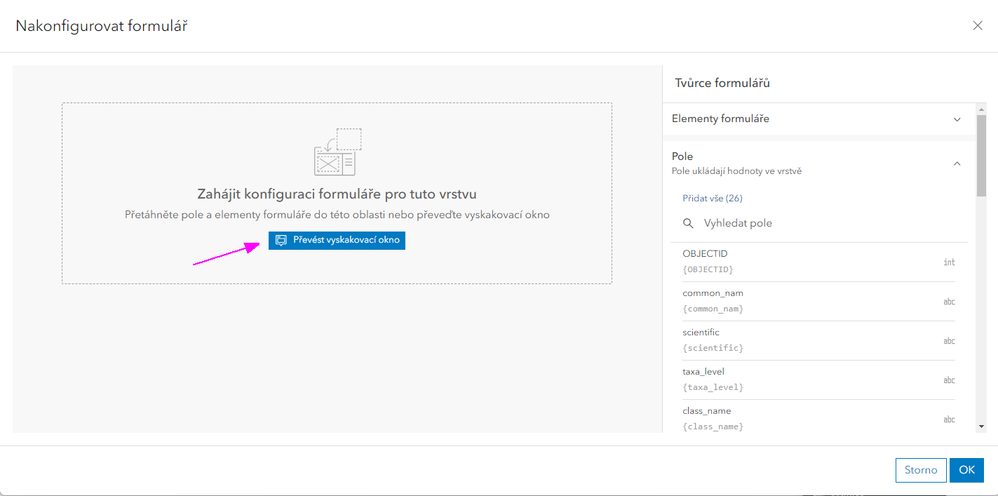Image resolution: width=998 pixels, height=496 pixels.
Task: Select the OBJECTID field
Action: pyautogui.click(x=819, y=262)
